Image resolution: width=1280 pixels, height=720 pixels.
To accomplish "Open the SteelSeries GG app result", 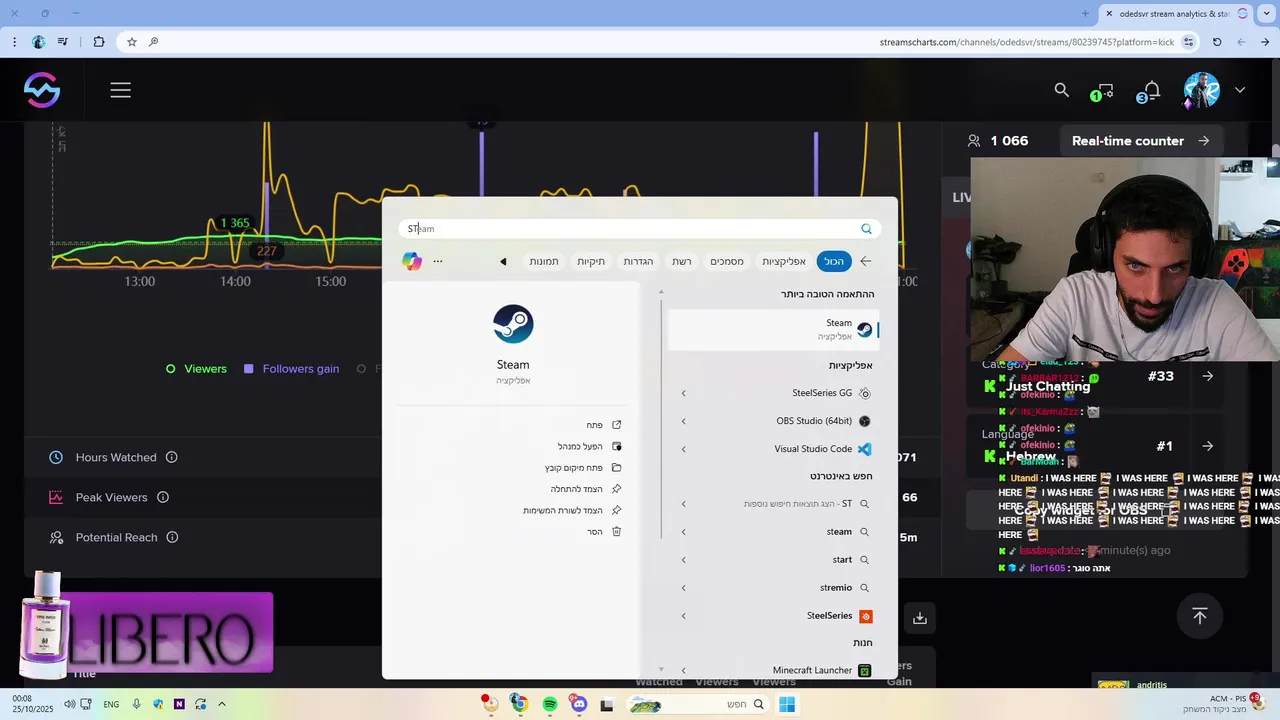I will (773, 393).
